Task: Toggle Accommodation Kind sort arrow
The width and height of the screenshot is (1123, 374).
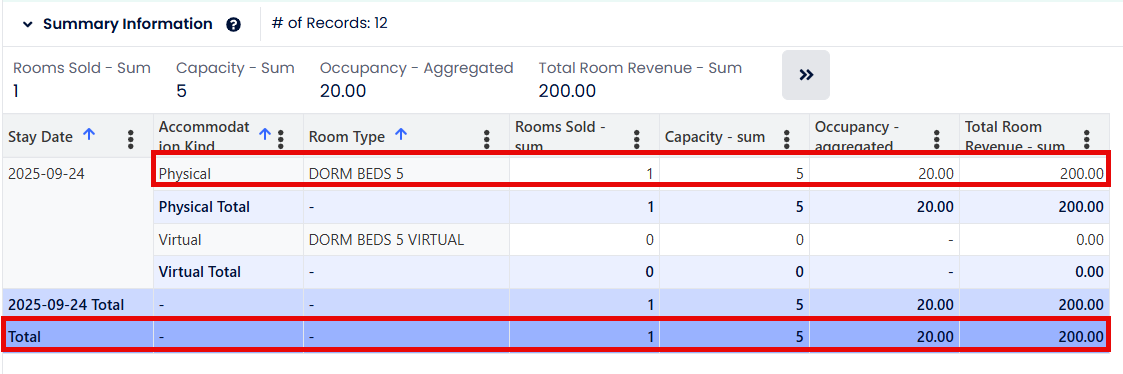Action: (264, 134)
